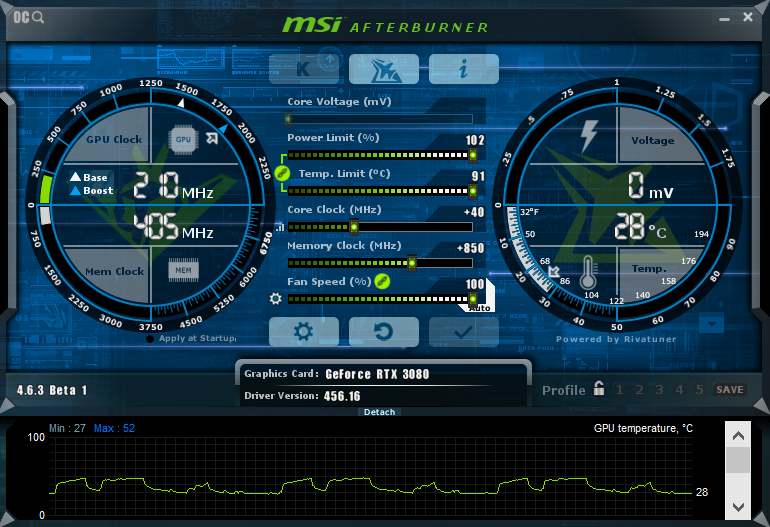Viewport: 770px width, 527px height.
Task: Adjust the Temp. Limit slider handle
Action: click(472, 191)
